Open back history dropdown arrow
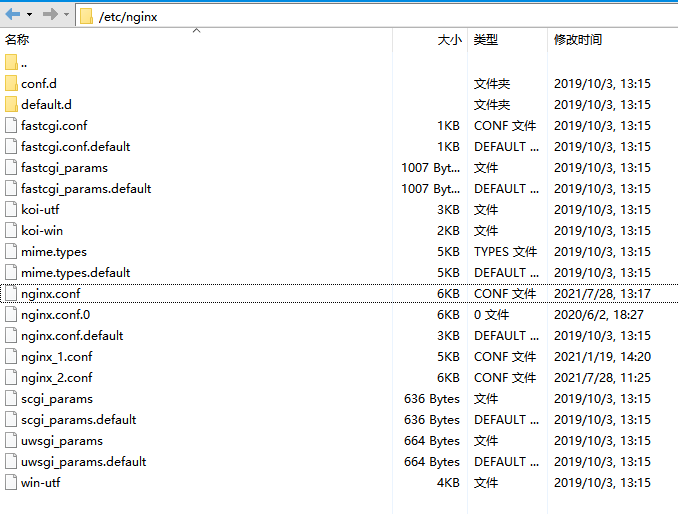Screen dimensions: 678x514 click(x=29, y=14)
